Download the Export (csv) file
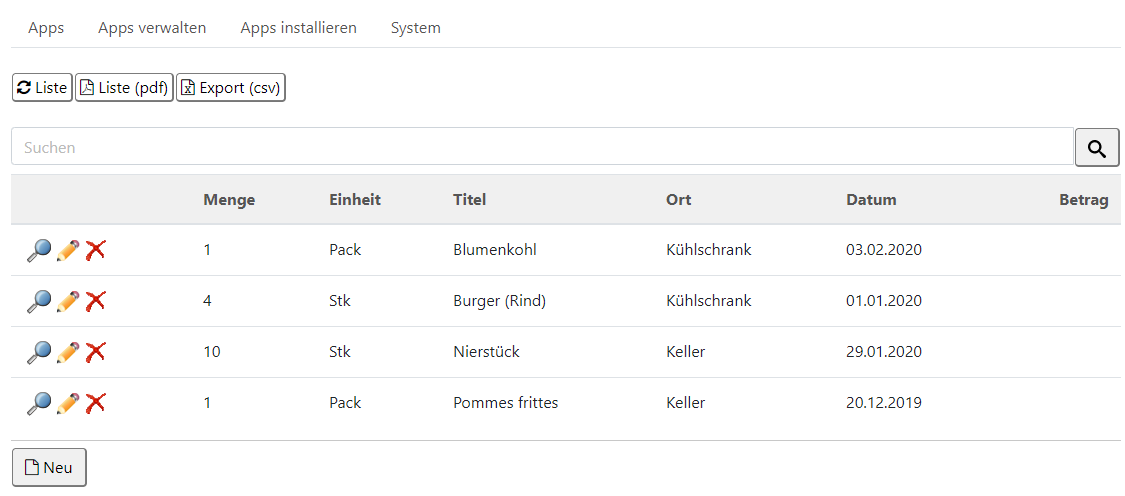Screen dimensions: 1125x496 point(231,88)
